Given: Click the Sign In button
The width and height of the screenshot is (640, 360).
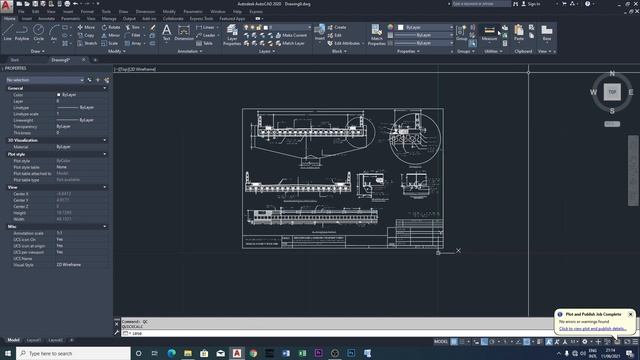Looking at the screenshot, I should click(531, 4).
